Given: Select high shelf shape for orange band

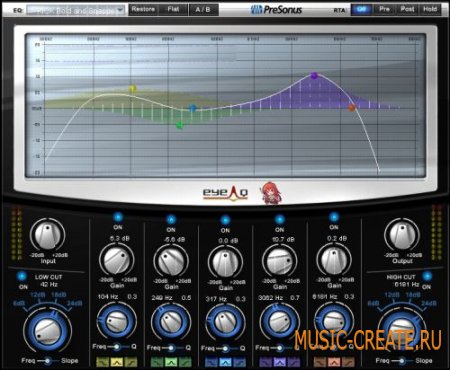Looking at the screenshot, I should tap(349, 362).
